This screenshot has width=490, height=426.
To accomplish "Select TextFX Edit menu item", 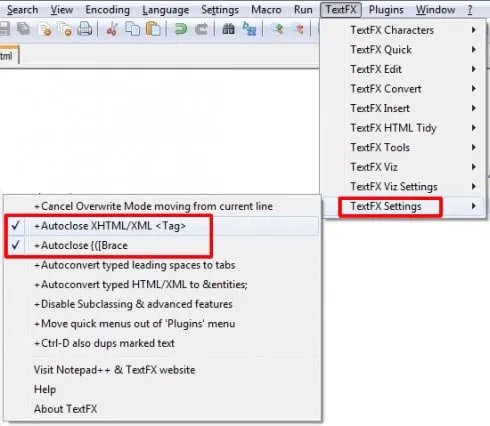I will (403, 69).
